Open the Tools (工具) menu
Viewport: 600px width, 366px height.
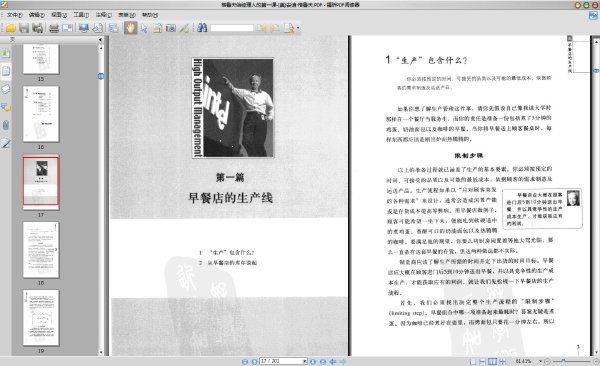81,15
